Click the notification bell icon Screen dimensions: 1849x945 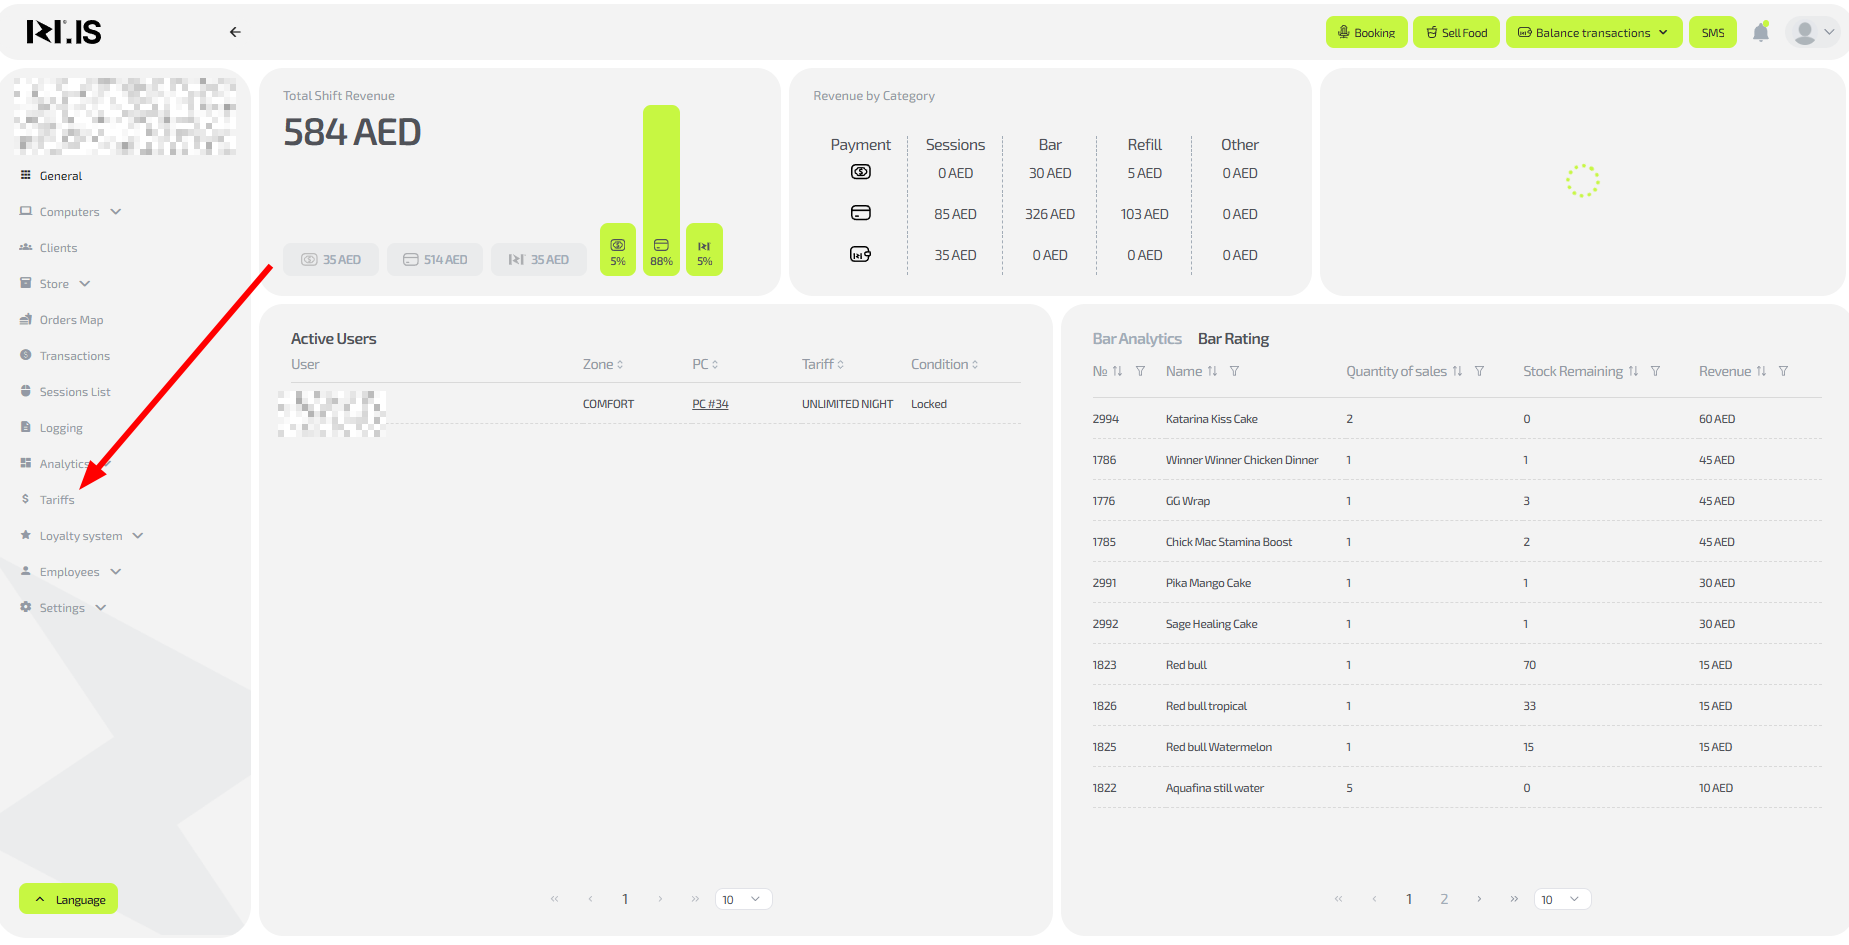1761,33
